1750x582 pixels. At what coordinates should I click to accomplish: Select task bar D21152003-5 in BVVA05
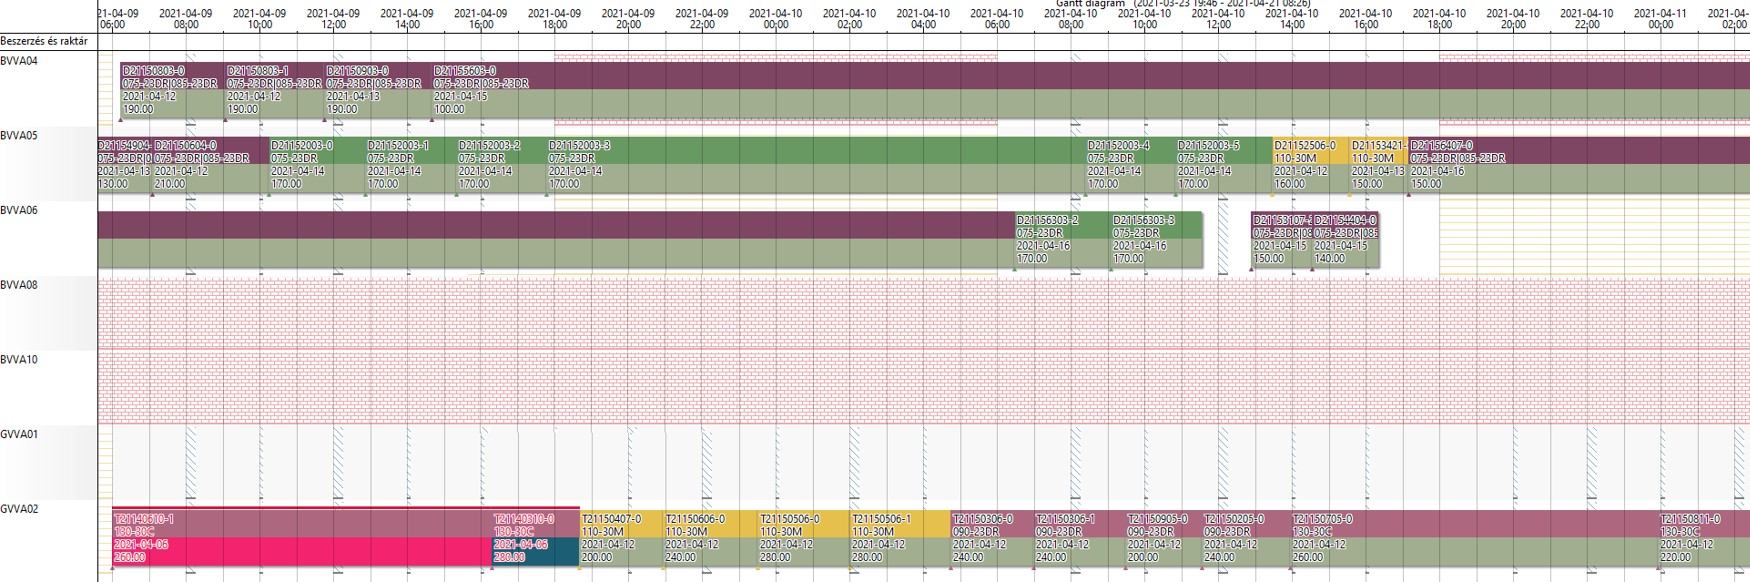pyautogui.click(x=1224, y=165)
